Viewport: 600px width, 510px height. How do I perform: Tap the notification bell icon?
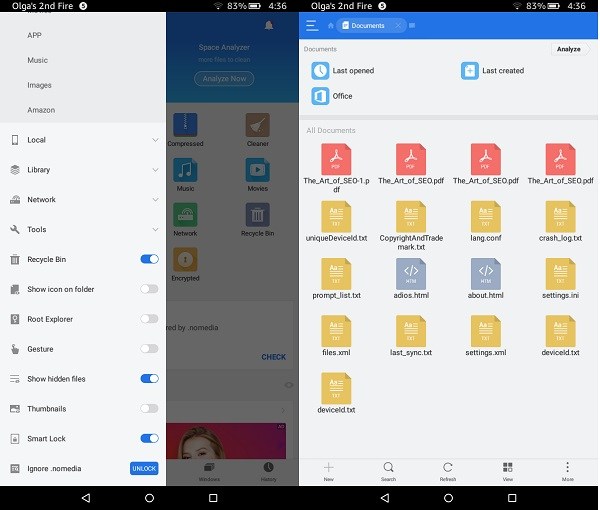click(x=269, y=26)
